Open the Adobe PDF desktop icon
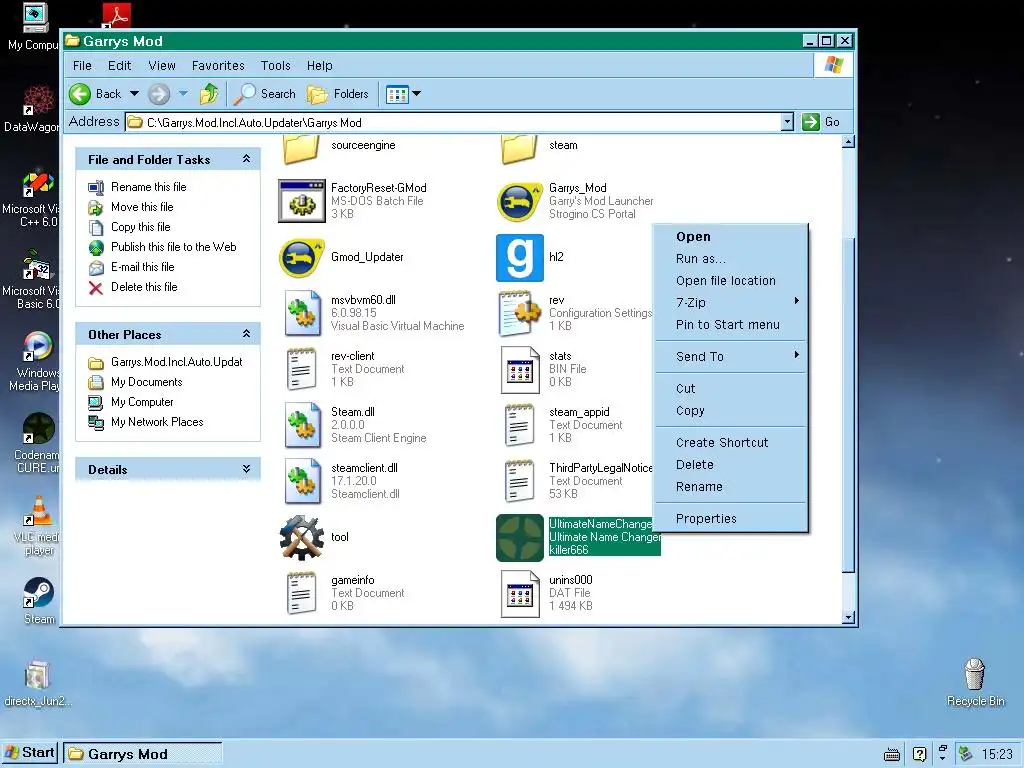Screen dimensions: 1024x768 (x=117, y=14)
